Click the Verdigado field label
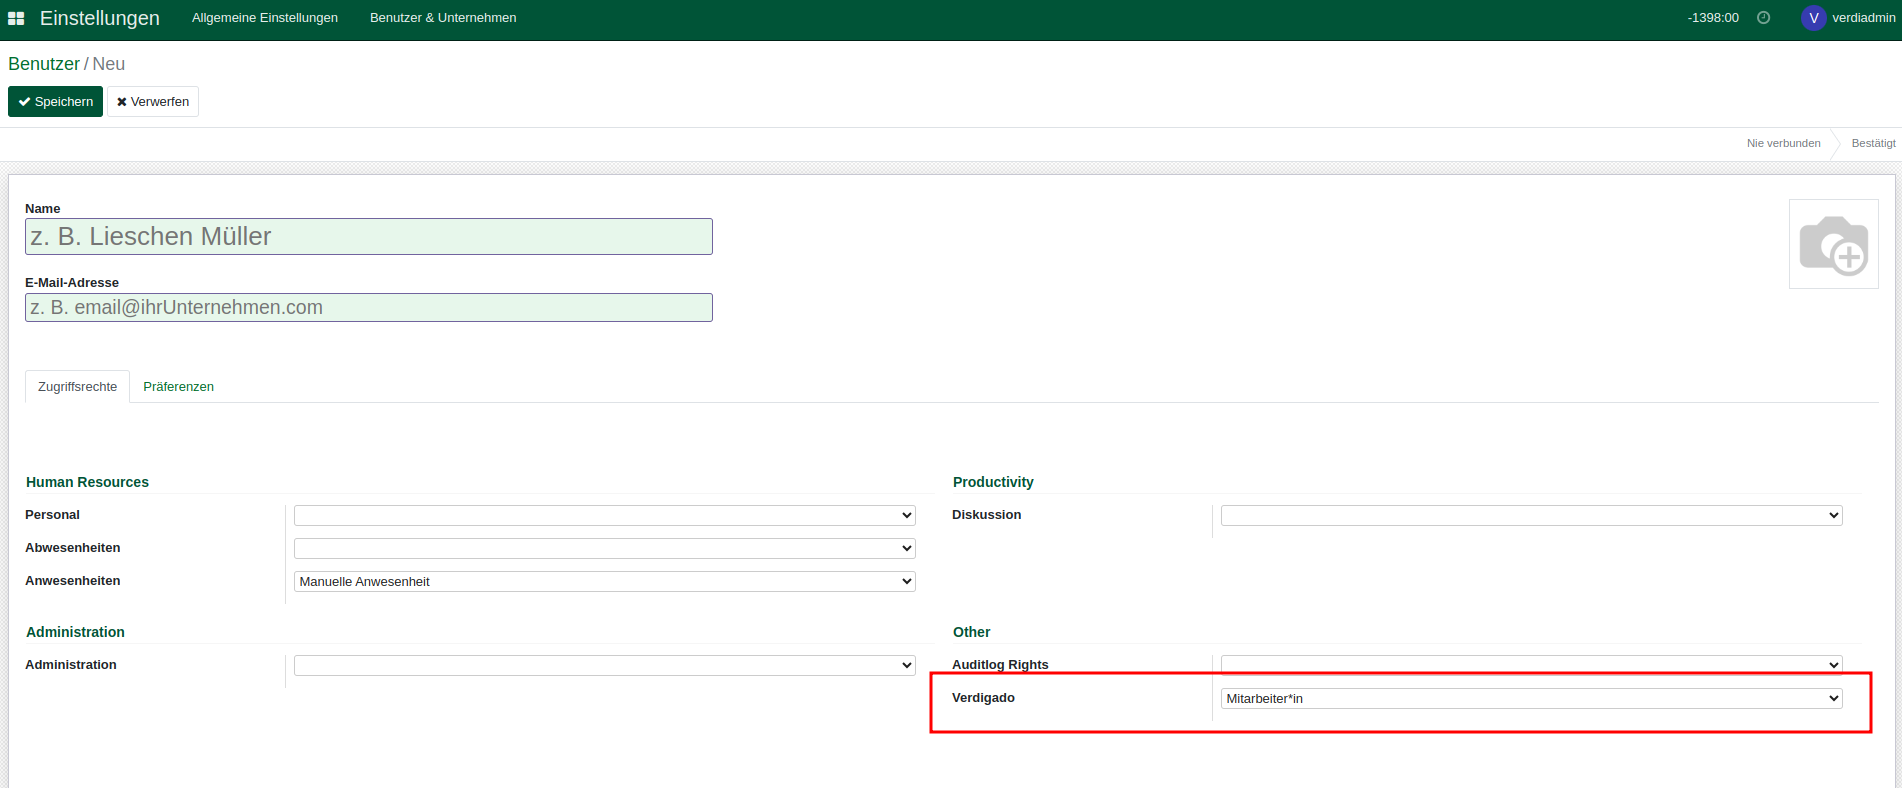Viewport: 1902px width, 788px height. 983,698
